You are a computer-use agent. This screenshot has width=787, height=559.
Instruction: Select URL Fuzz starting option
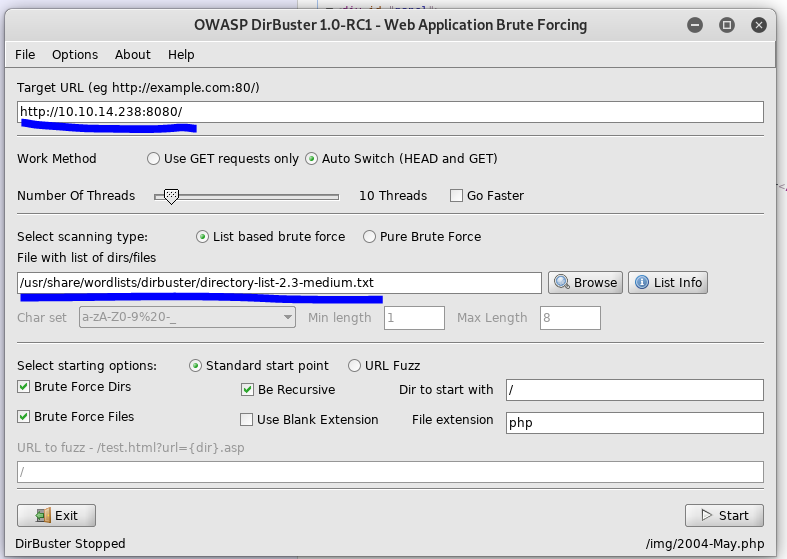tap(354, 366)
